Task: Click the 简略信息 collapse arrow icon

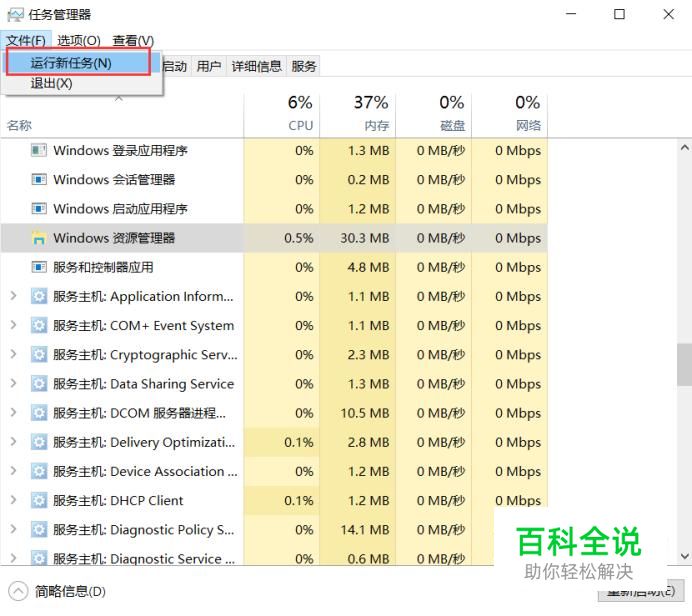Action: click(x=18, y=591)
